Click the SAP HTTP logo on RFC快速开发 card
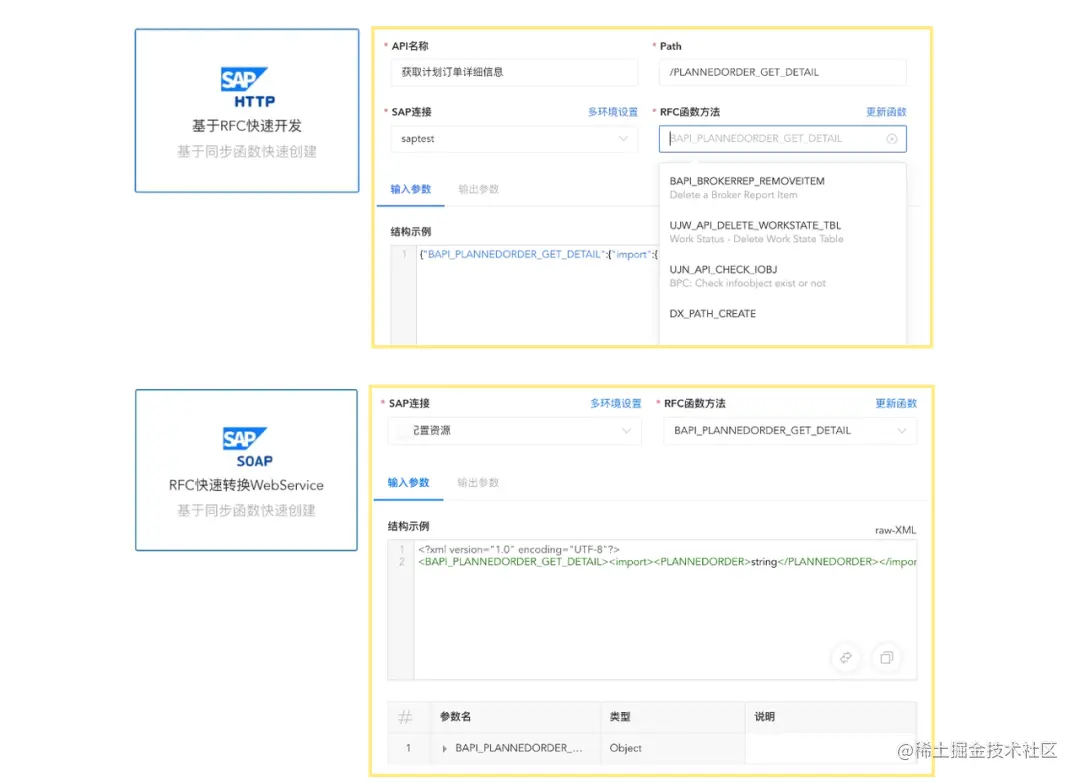 pyautogui.click(x=246, y=85)
